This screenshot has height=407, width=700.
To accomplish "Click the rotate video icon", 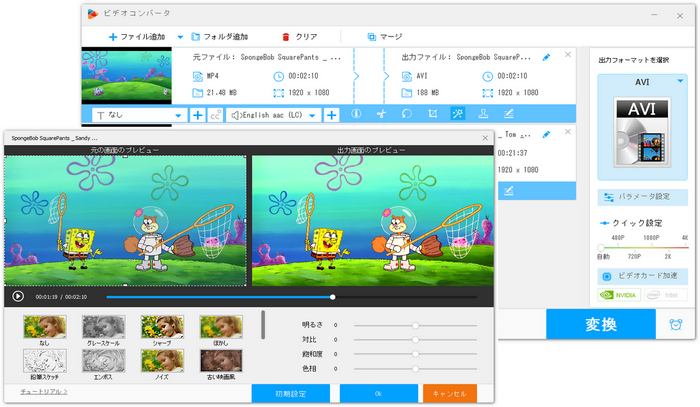I will (406, 115).
